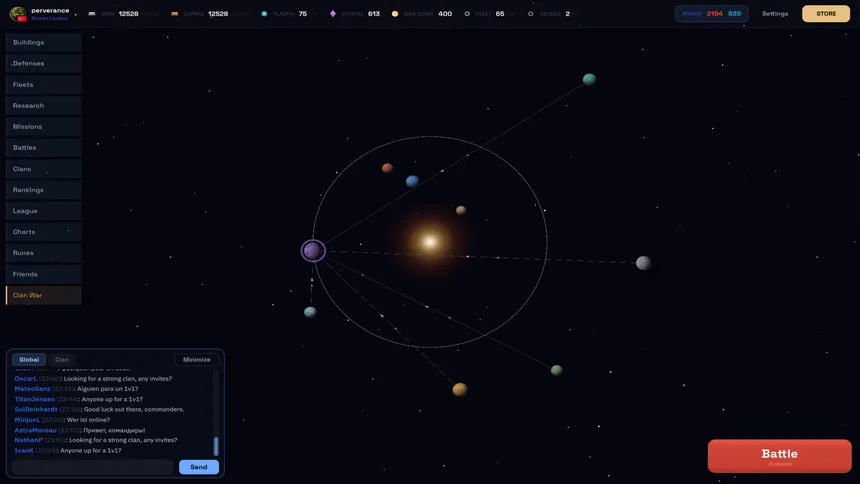Image resolution: width=860 pixels, height=484 pixels.
Task: Click the red Battle button
Action: pyautogui.click(x=779, y=455)
